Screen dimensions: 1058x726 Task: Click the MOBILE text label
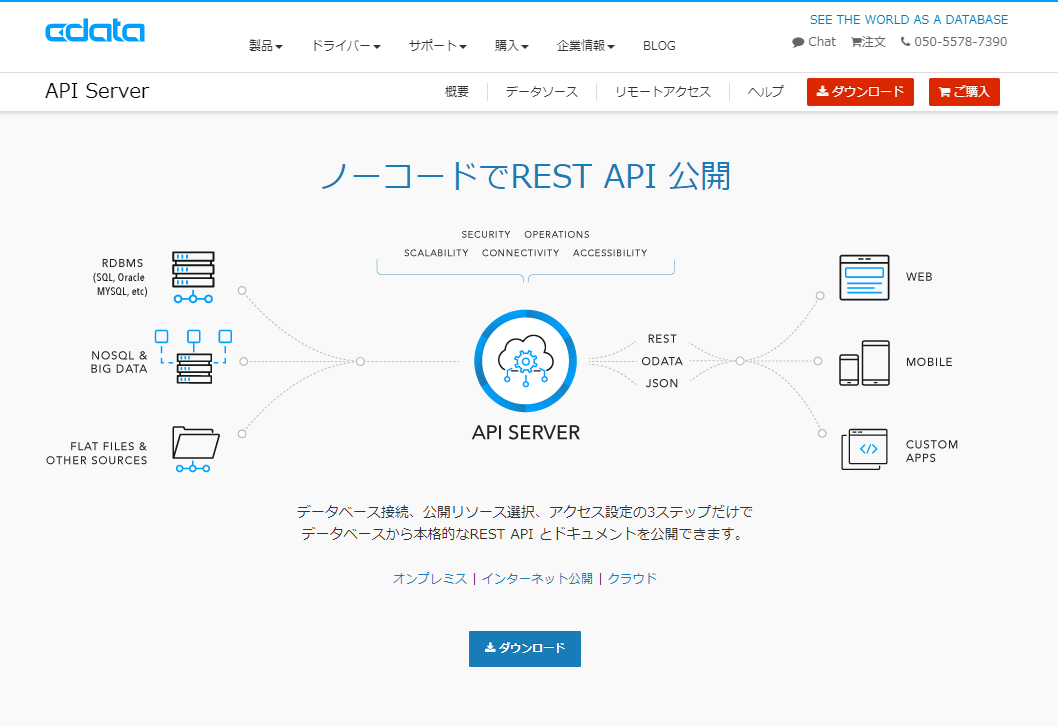click(x=929, y=362)
